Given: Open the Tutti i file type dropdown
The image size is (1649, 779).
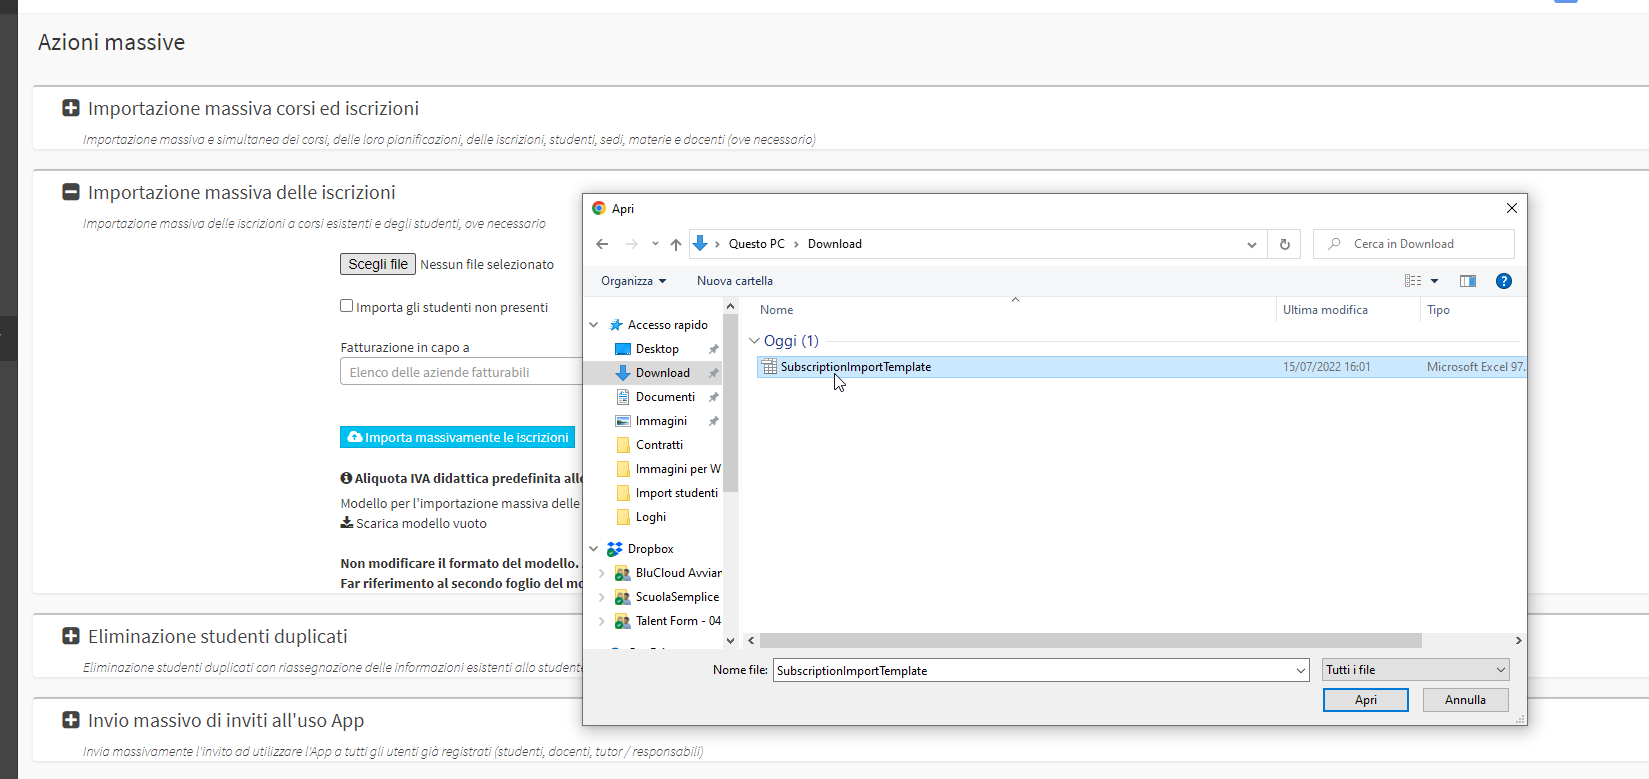Looking at the screenshot, I should [1416, 670].
